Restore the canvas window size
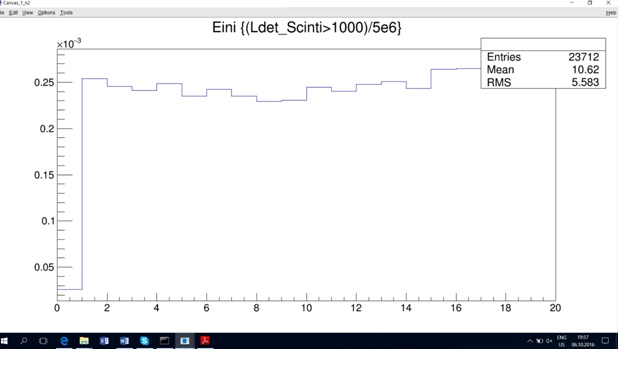 click(x=590, y=3)
